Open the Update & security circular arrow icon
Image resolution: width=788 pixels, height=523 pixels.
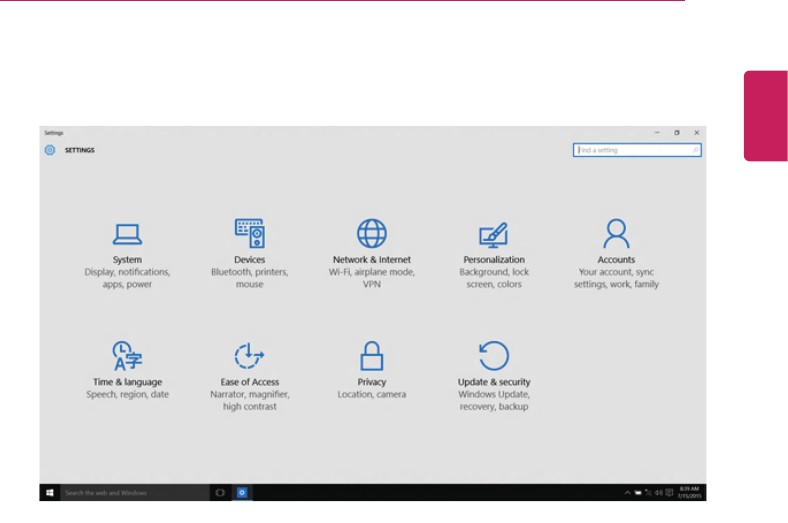(x=494, y=356)
